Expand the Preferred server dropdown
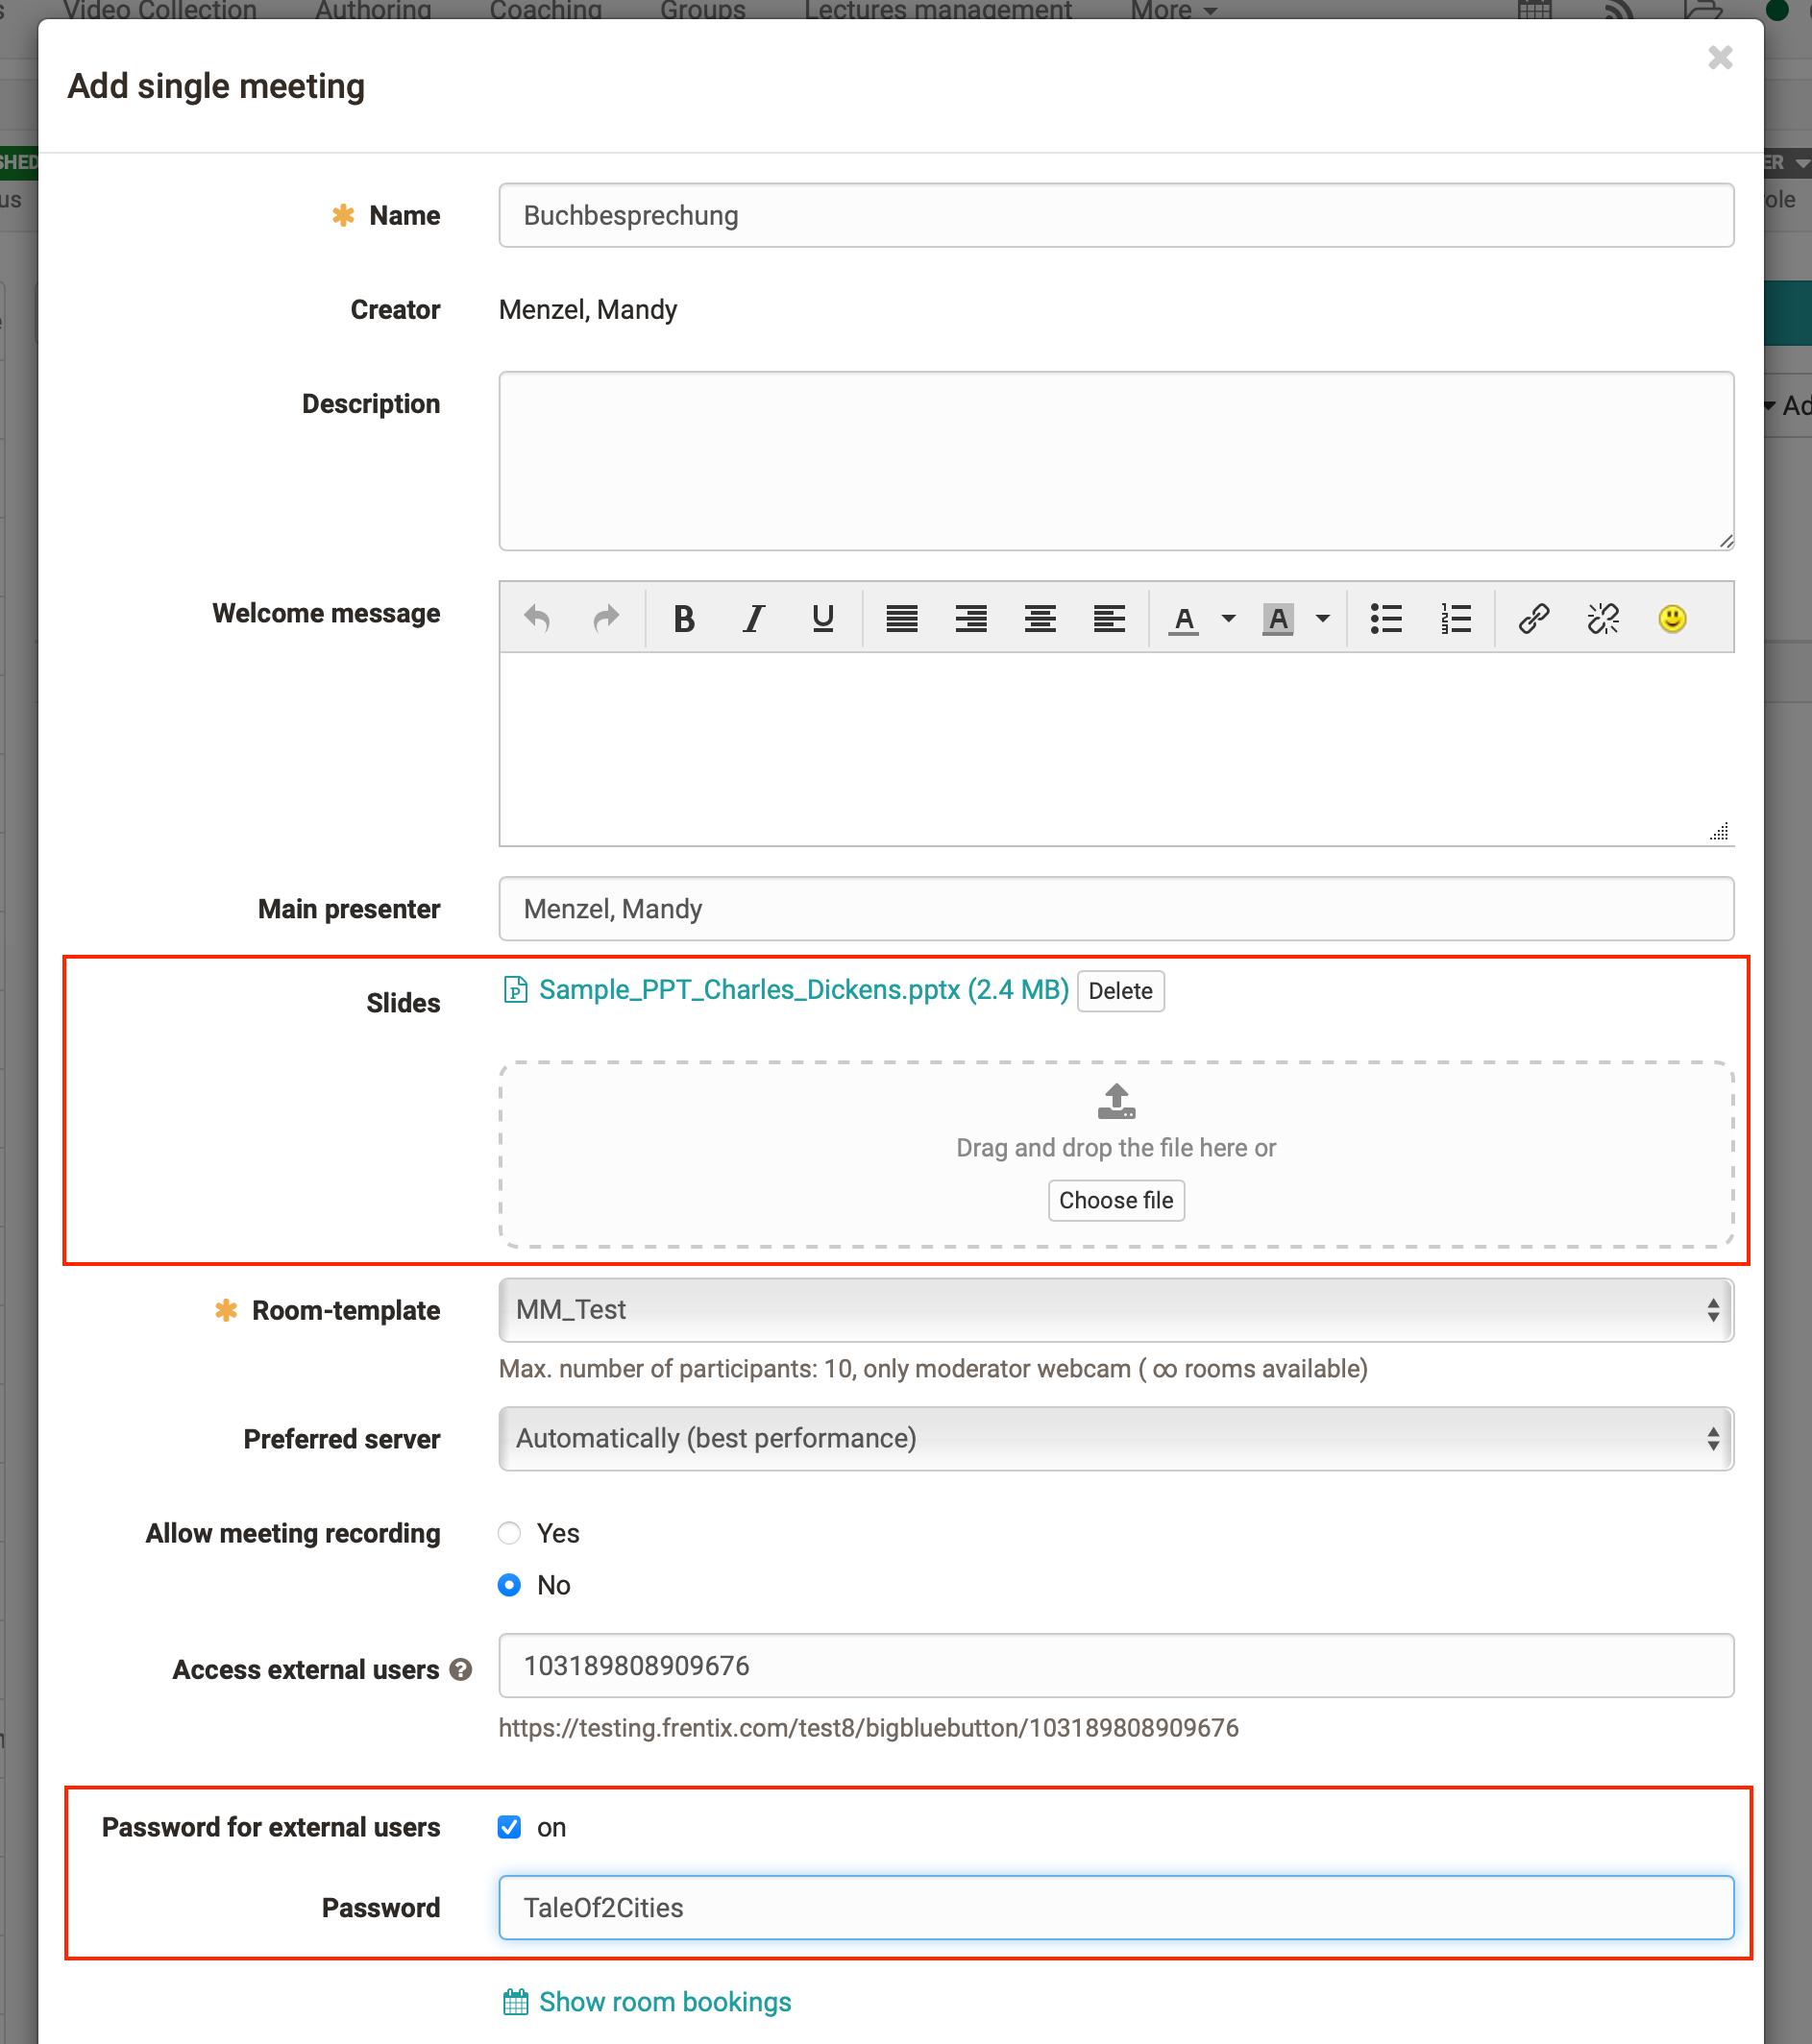This screenshot has width=1812, height=2044. pos(1115,1439)
